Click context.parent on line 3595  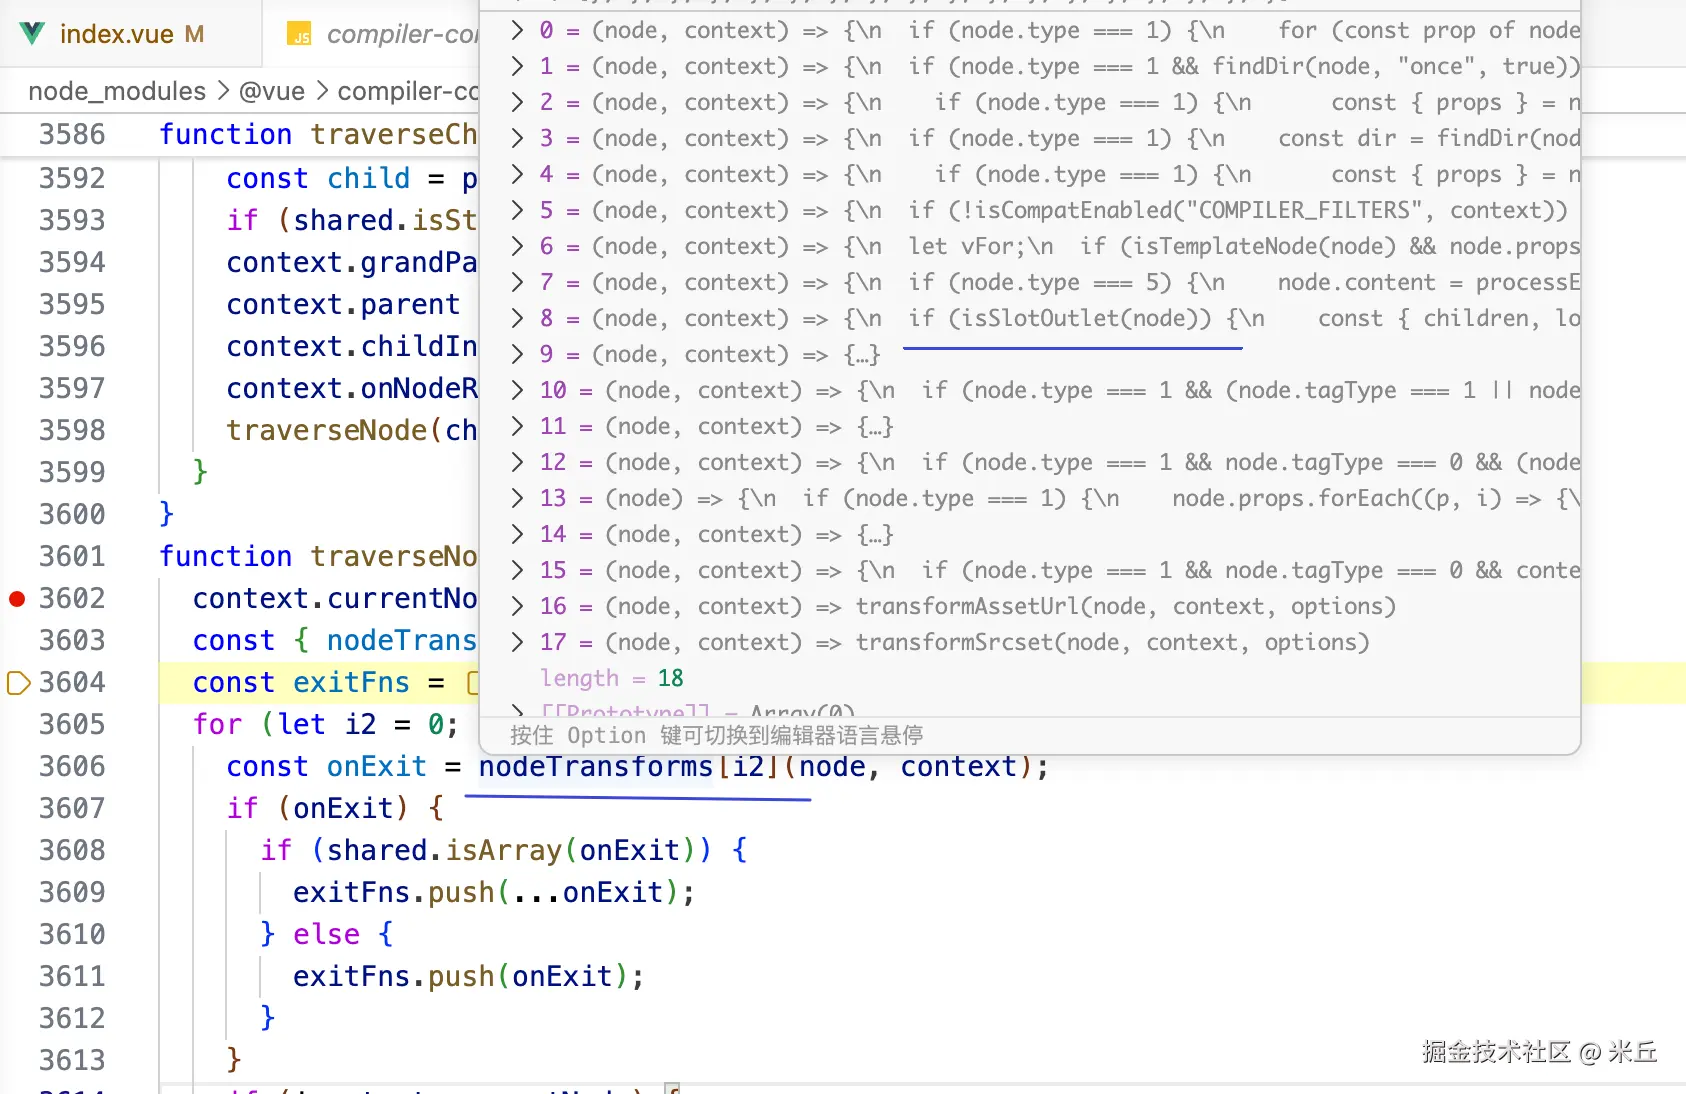point(343,304)
